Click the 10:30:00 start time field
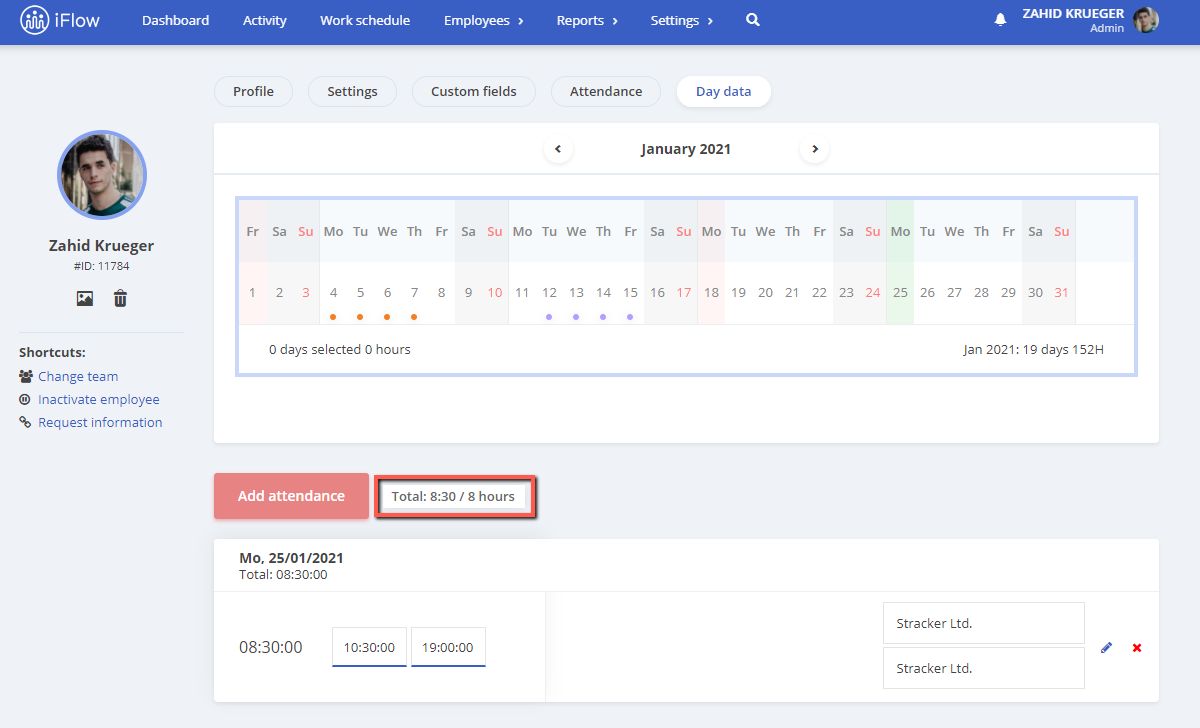The image size is (1200, 728). (369, 647)
